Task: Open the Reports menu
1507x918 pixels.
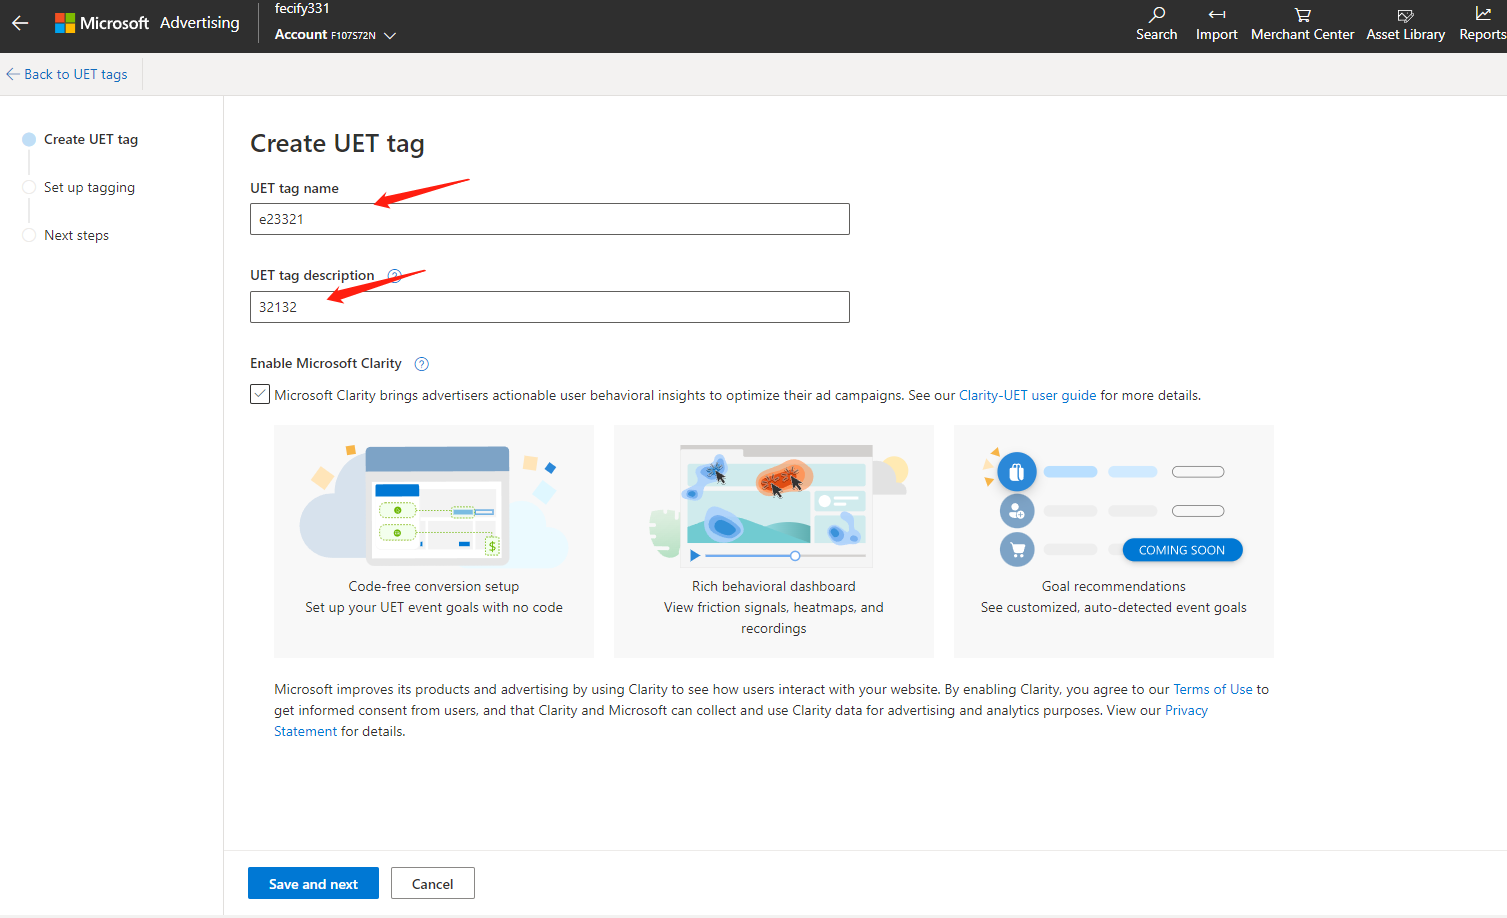Action: (x=1482, y=24)
